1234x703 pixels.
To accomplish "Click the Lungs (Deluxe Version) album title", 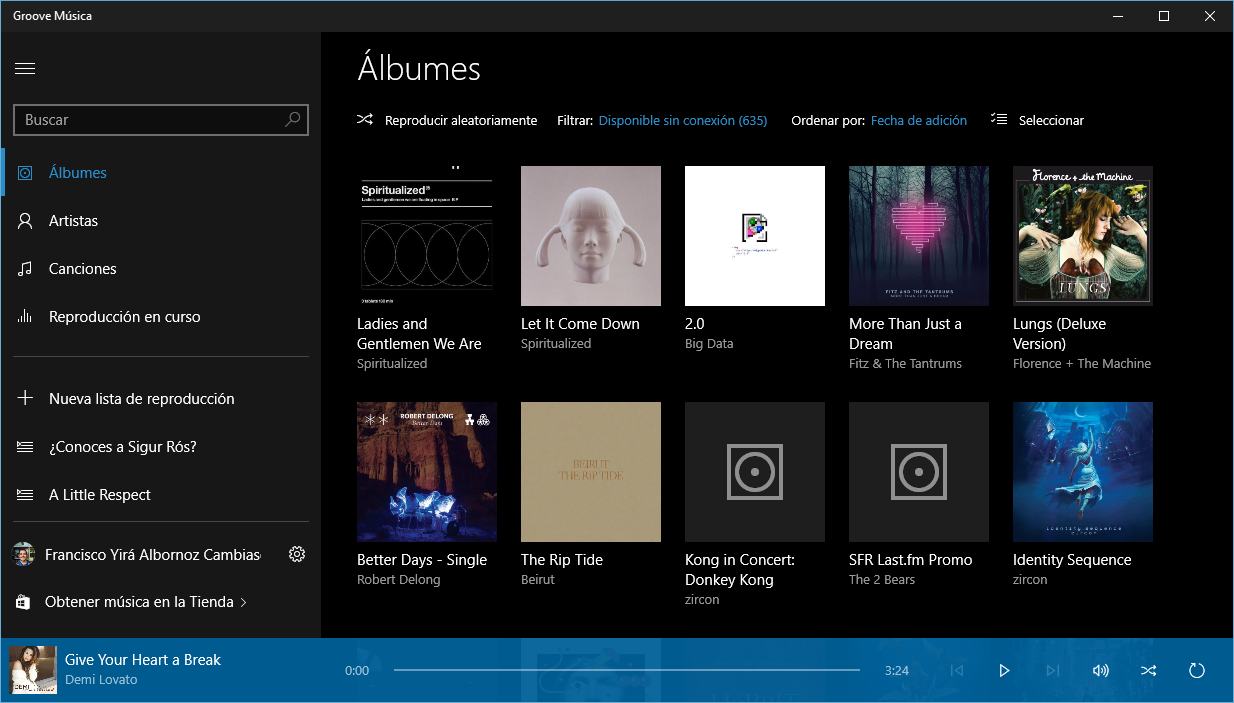I will (1060, 334).
